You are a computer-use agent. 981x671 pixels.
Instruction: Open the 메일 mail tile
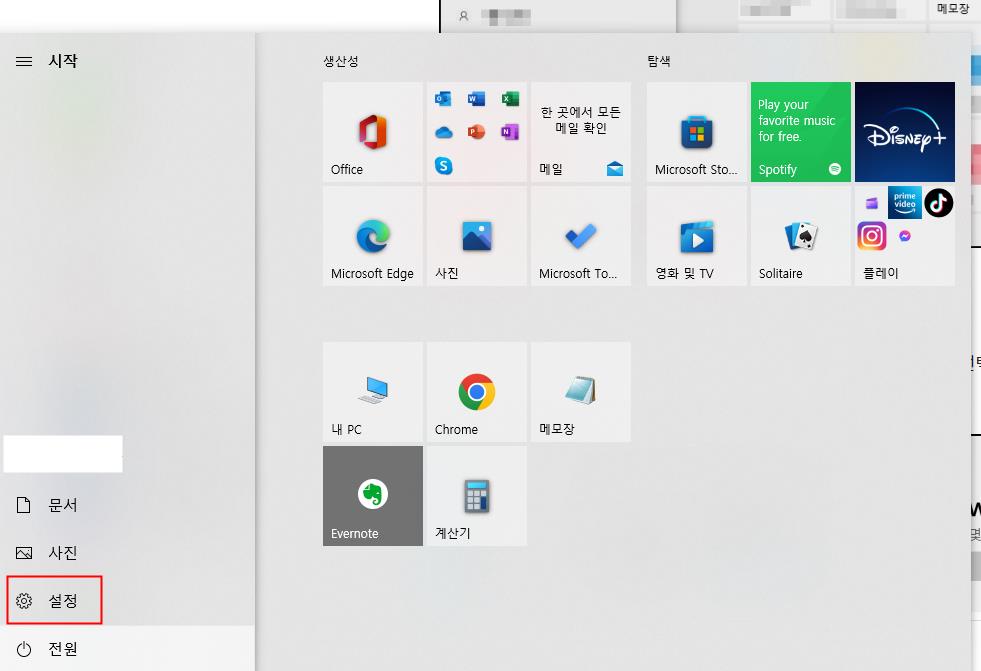pyautogui.click(x=581, y=132)
